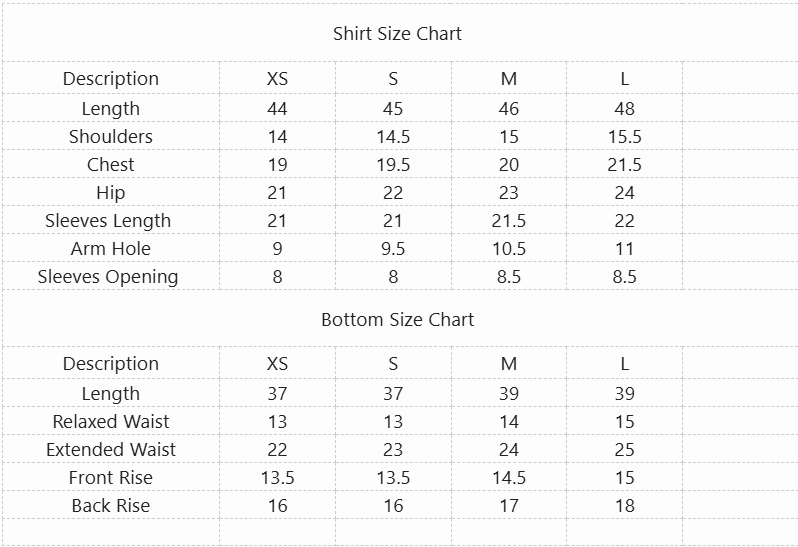Click the shirt Length value 44
Image resolution: width=798 pixels, height=547 pixels.
point(277,109)
